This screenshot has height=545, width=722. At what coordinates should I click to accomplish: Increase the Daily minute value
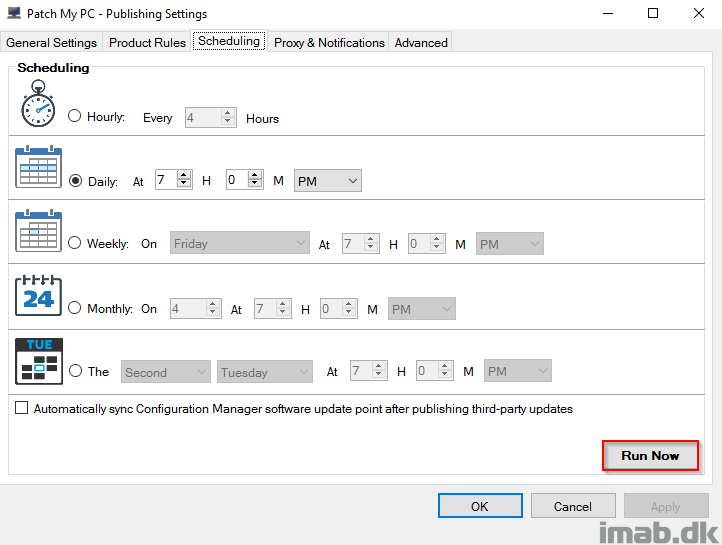point(255,175)
